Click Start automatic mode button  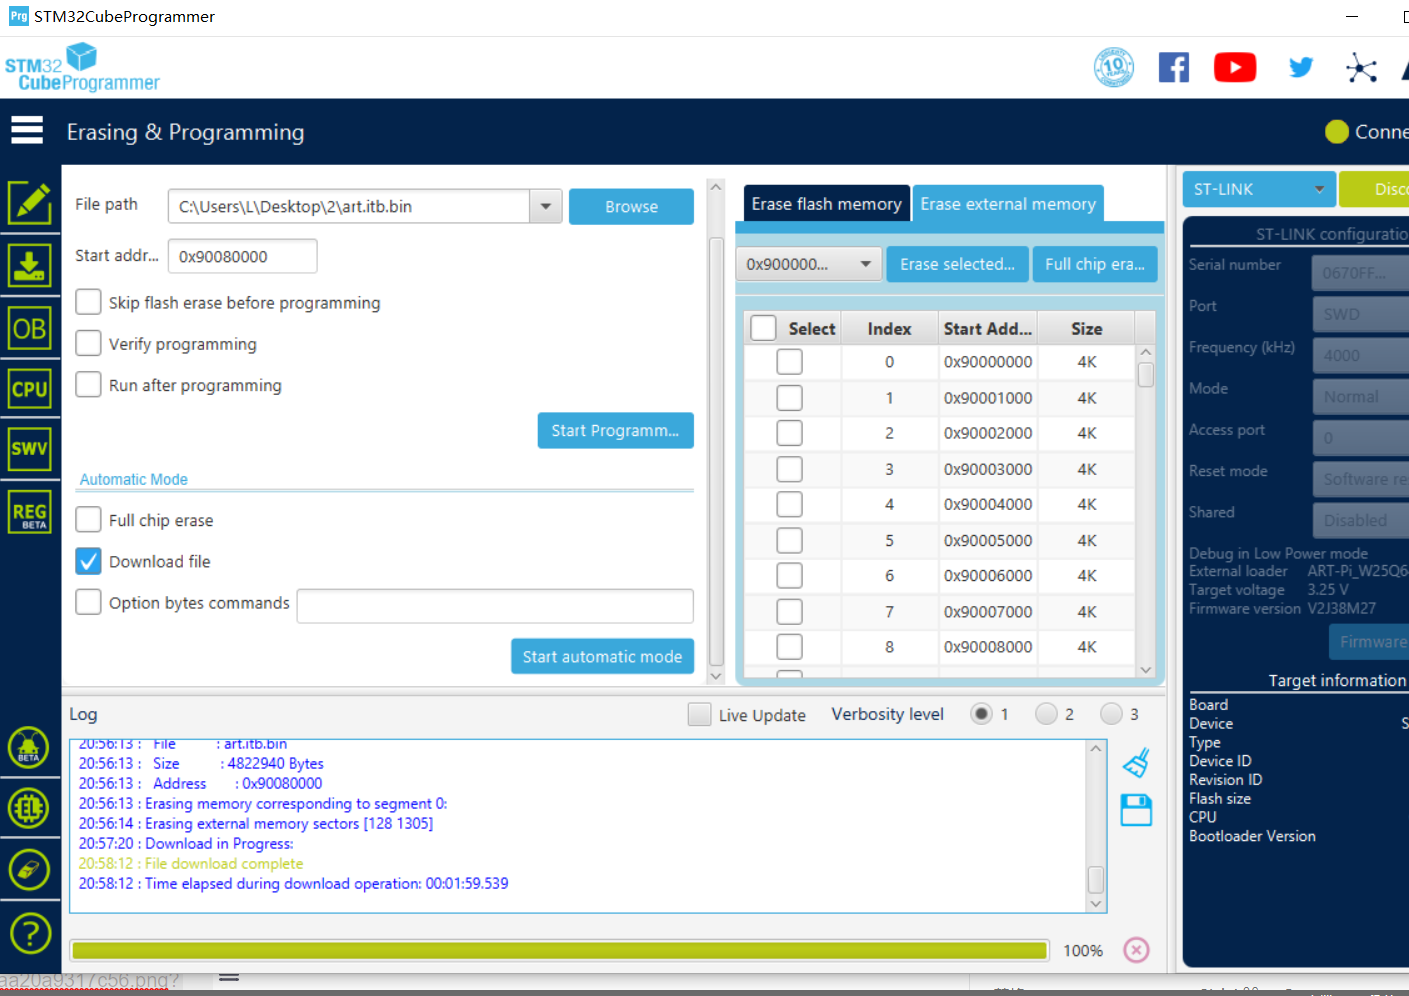point(602,656)
